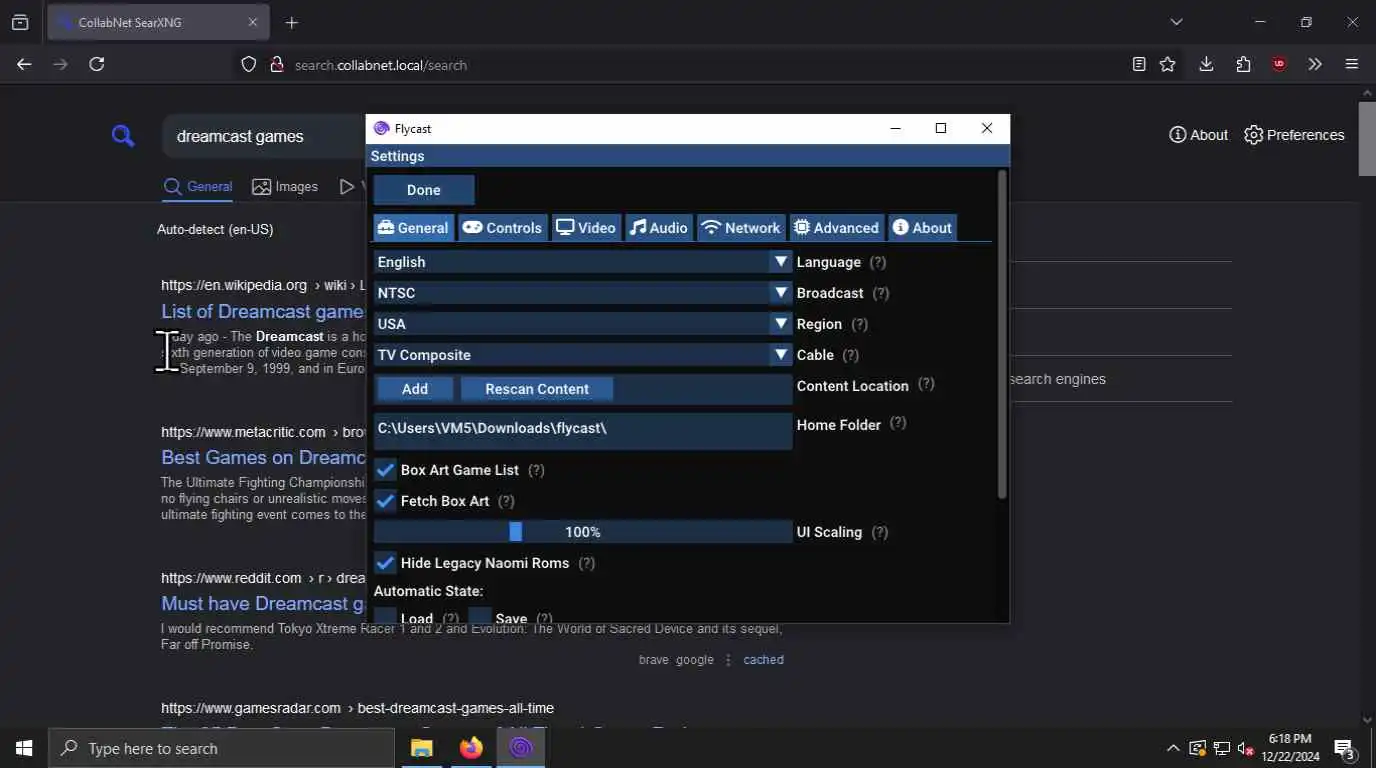Toggle the Automatic State Save checkbox
Image resolution: width=1376 pixels, height=768 pixels.
(480, 617)
